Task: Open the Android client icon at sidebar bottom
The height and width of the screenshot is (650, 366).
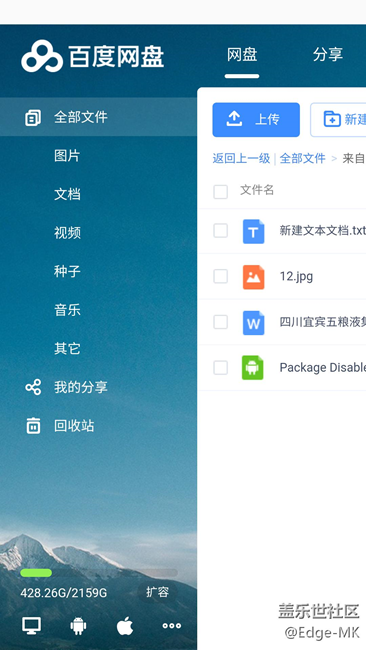Action: (78, 626)
